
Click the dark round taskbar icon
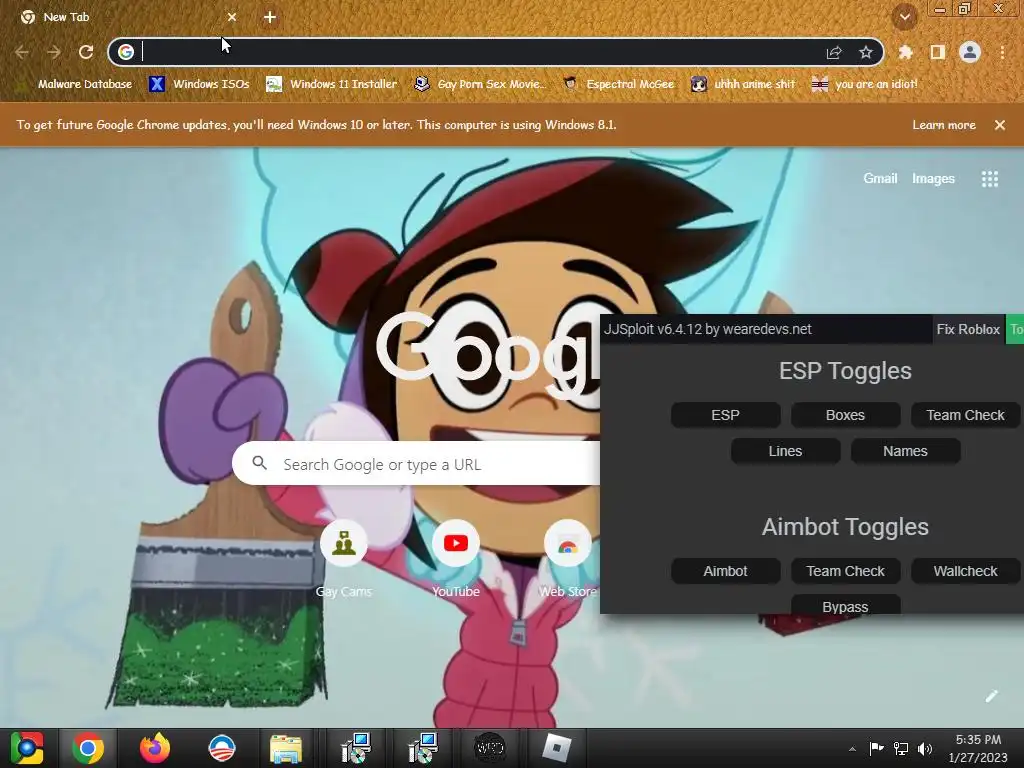[489, 748]
